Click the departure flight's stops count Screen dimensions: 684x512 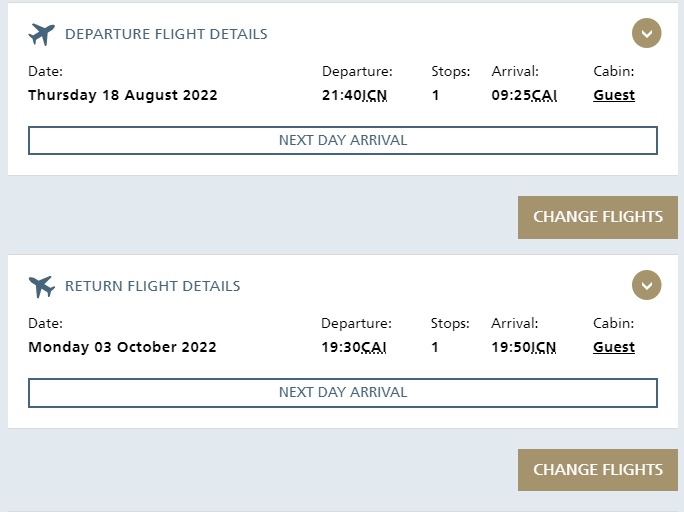[x=435, y=95]
